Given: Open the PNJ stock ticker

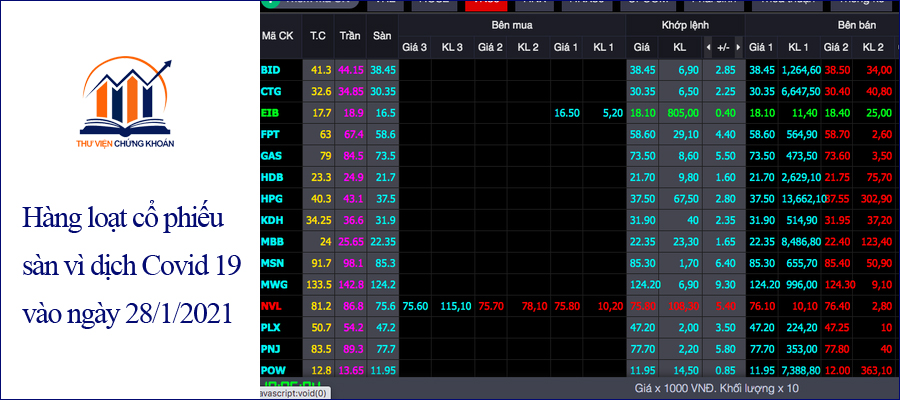Looking at the screenshot, I should (x=271, y=348).
